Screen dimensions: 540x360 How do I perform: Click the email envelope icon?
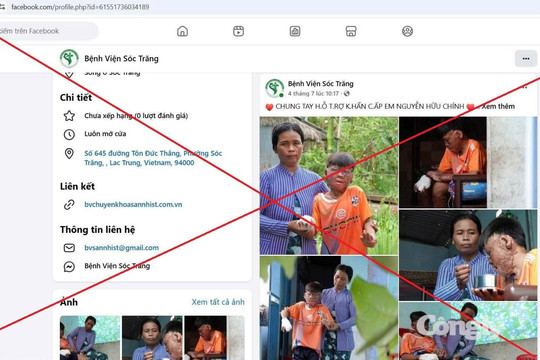[69, 248]
